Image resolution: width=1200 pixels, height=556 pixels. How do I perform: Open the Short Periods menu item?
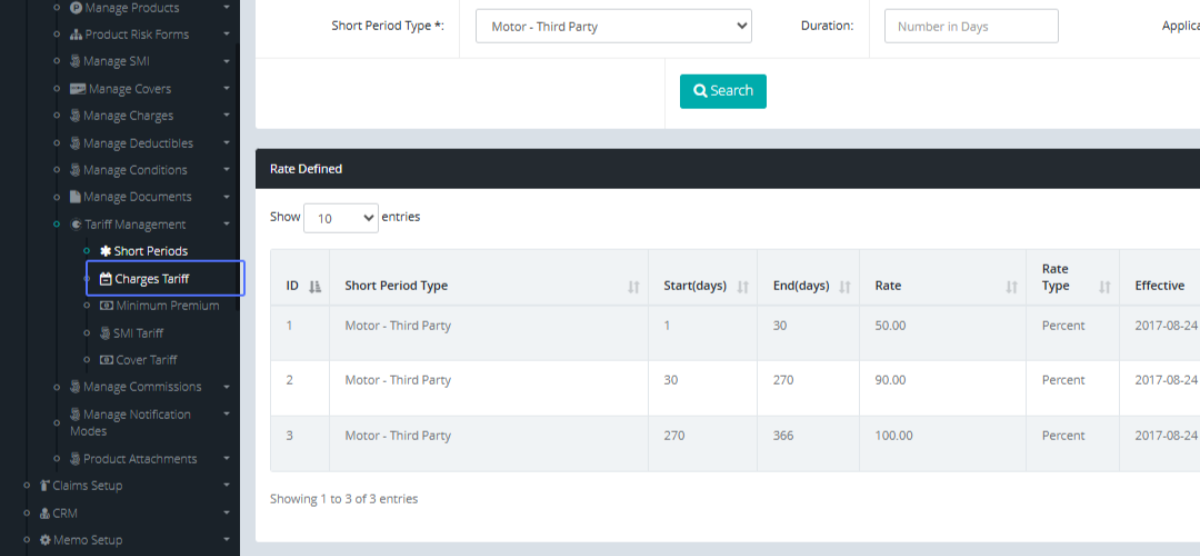[x=150, y=251]
